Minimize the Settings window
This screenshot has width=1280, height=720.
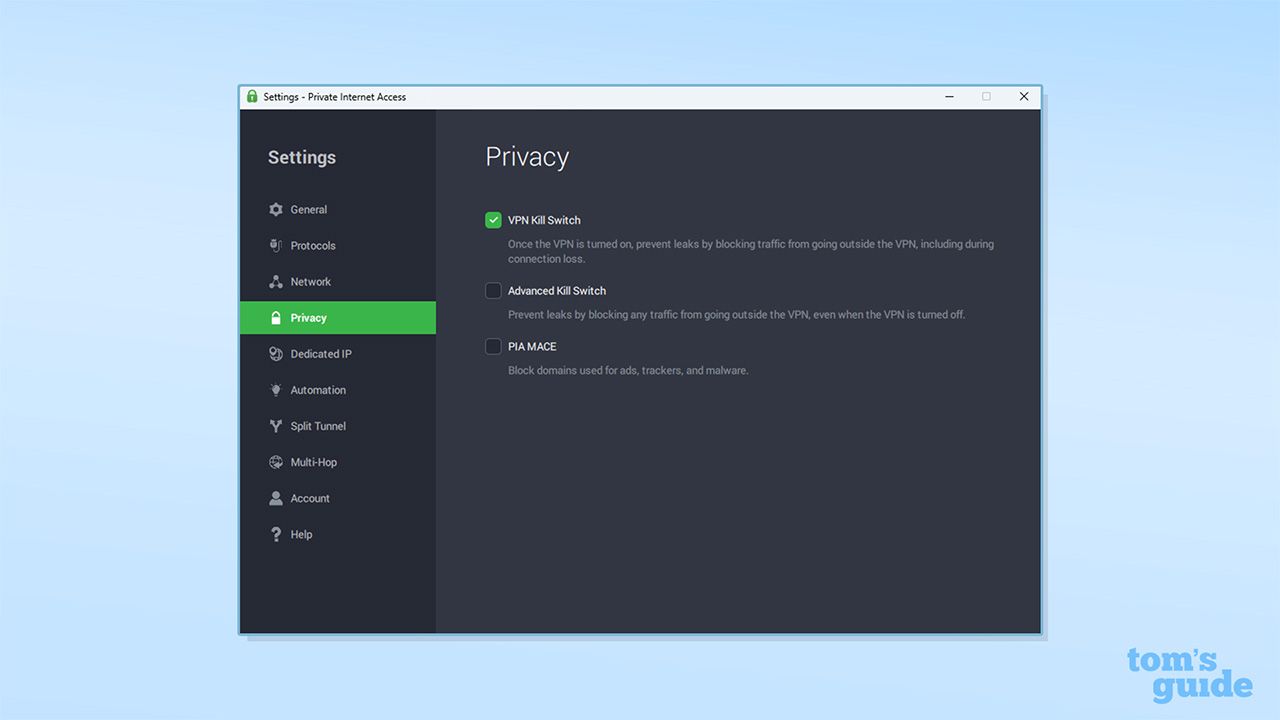pyautogui.click(x=948, y=97)
